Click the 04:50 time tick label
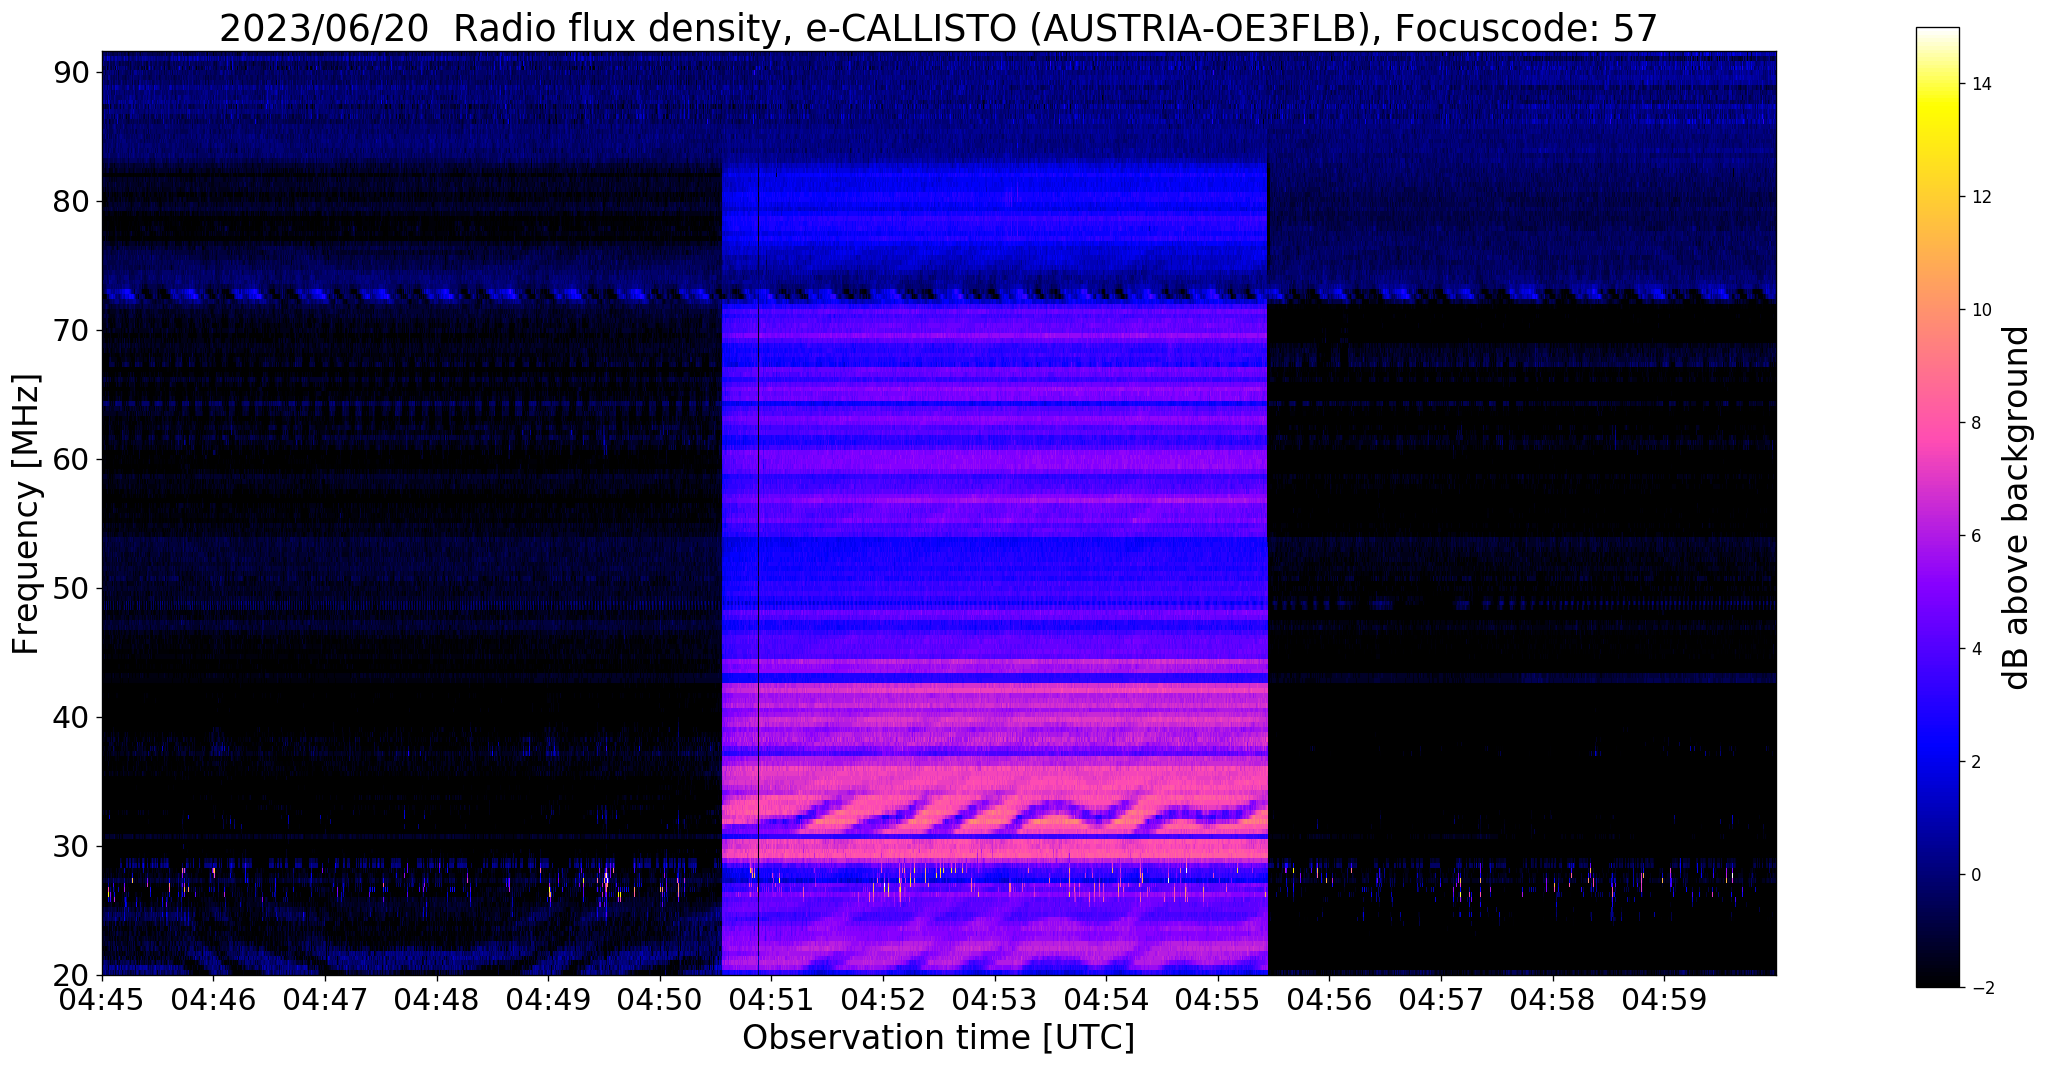This screenshot has width=2047, height=1067. [660, 999]
